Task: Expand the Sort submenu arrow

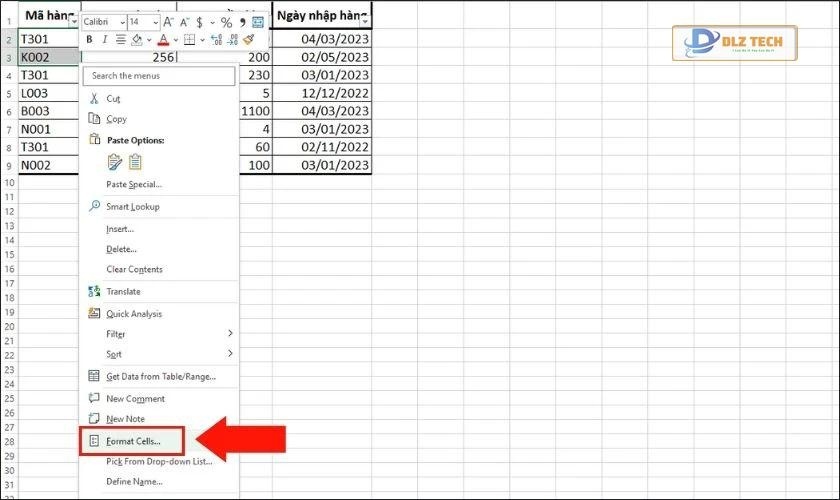Action: tap(230, 353)
